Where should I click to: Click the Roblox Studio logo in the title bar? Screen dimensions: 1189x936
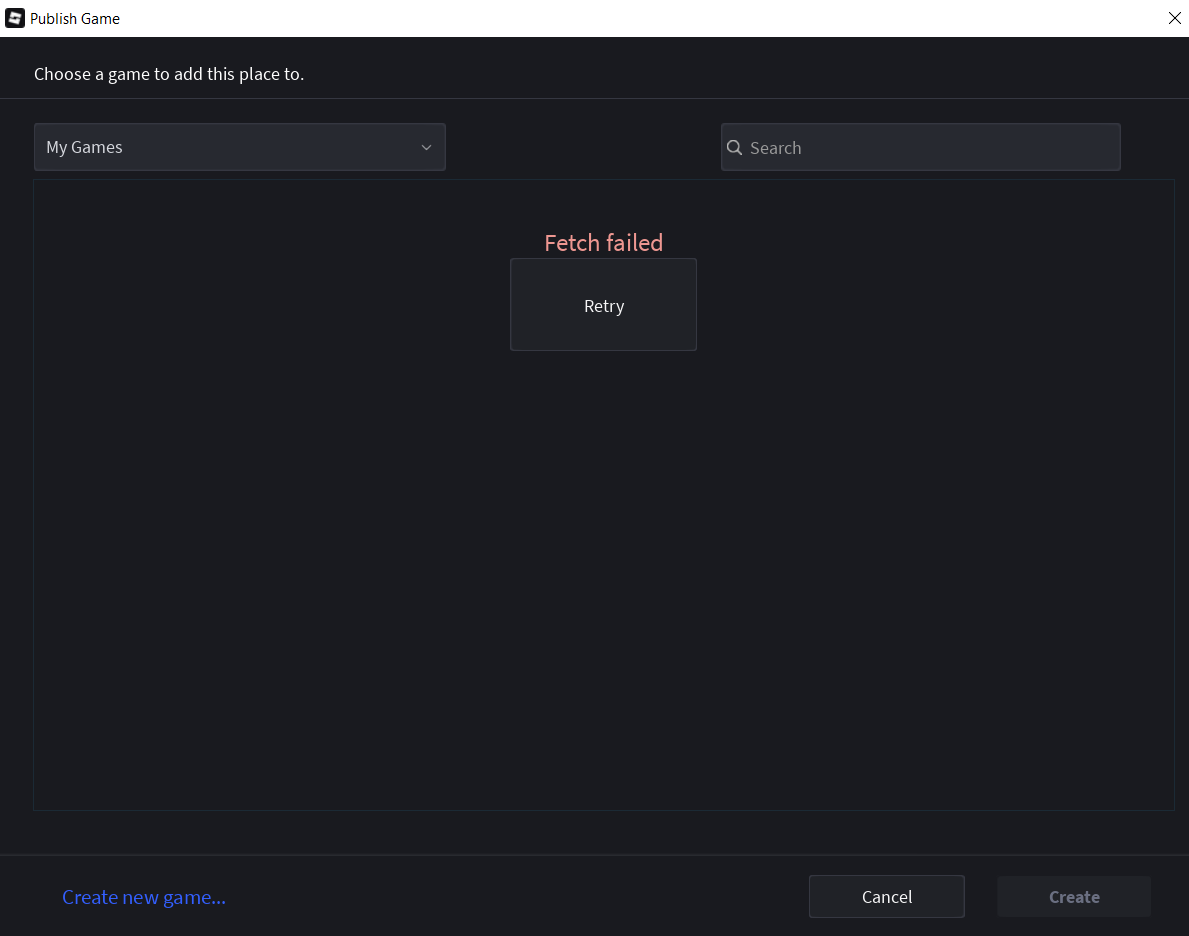click(x=13, y=18)
